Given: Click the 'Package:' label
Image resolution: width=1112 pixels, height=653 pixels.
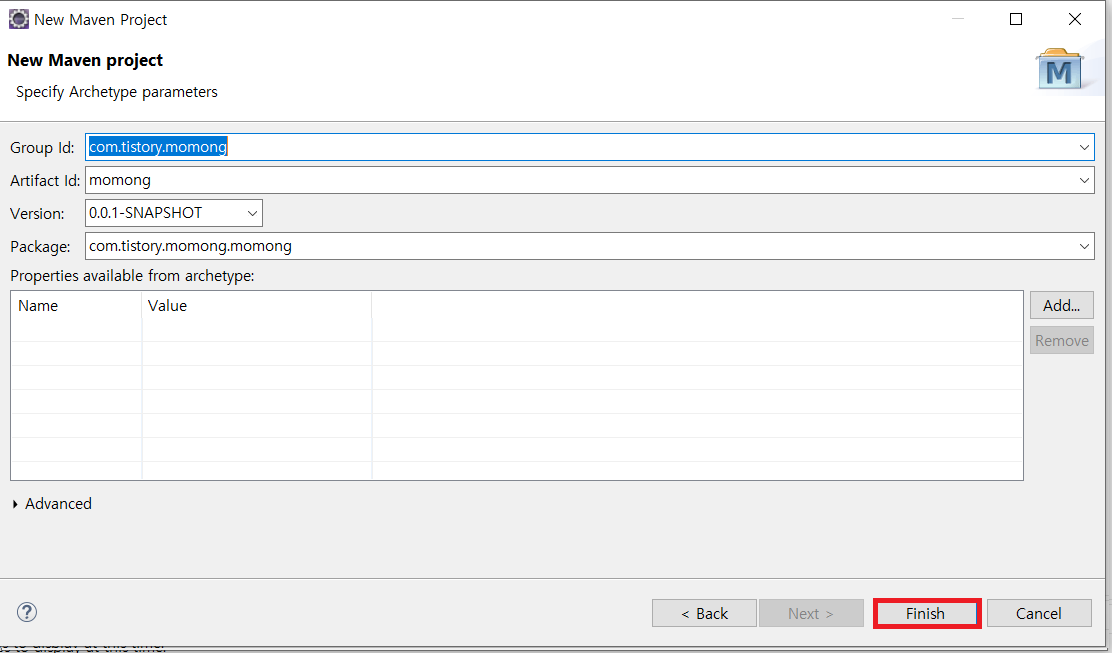Looking at the screenshot, I should [40, 247].
